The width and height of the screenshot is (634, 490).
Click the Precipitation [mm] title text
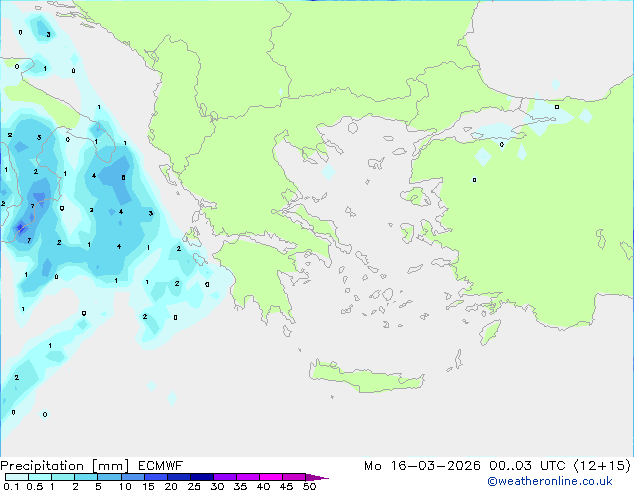click(x=65, y=466)
